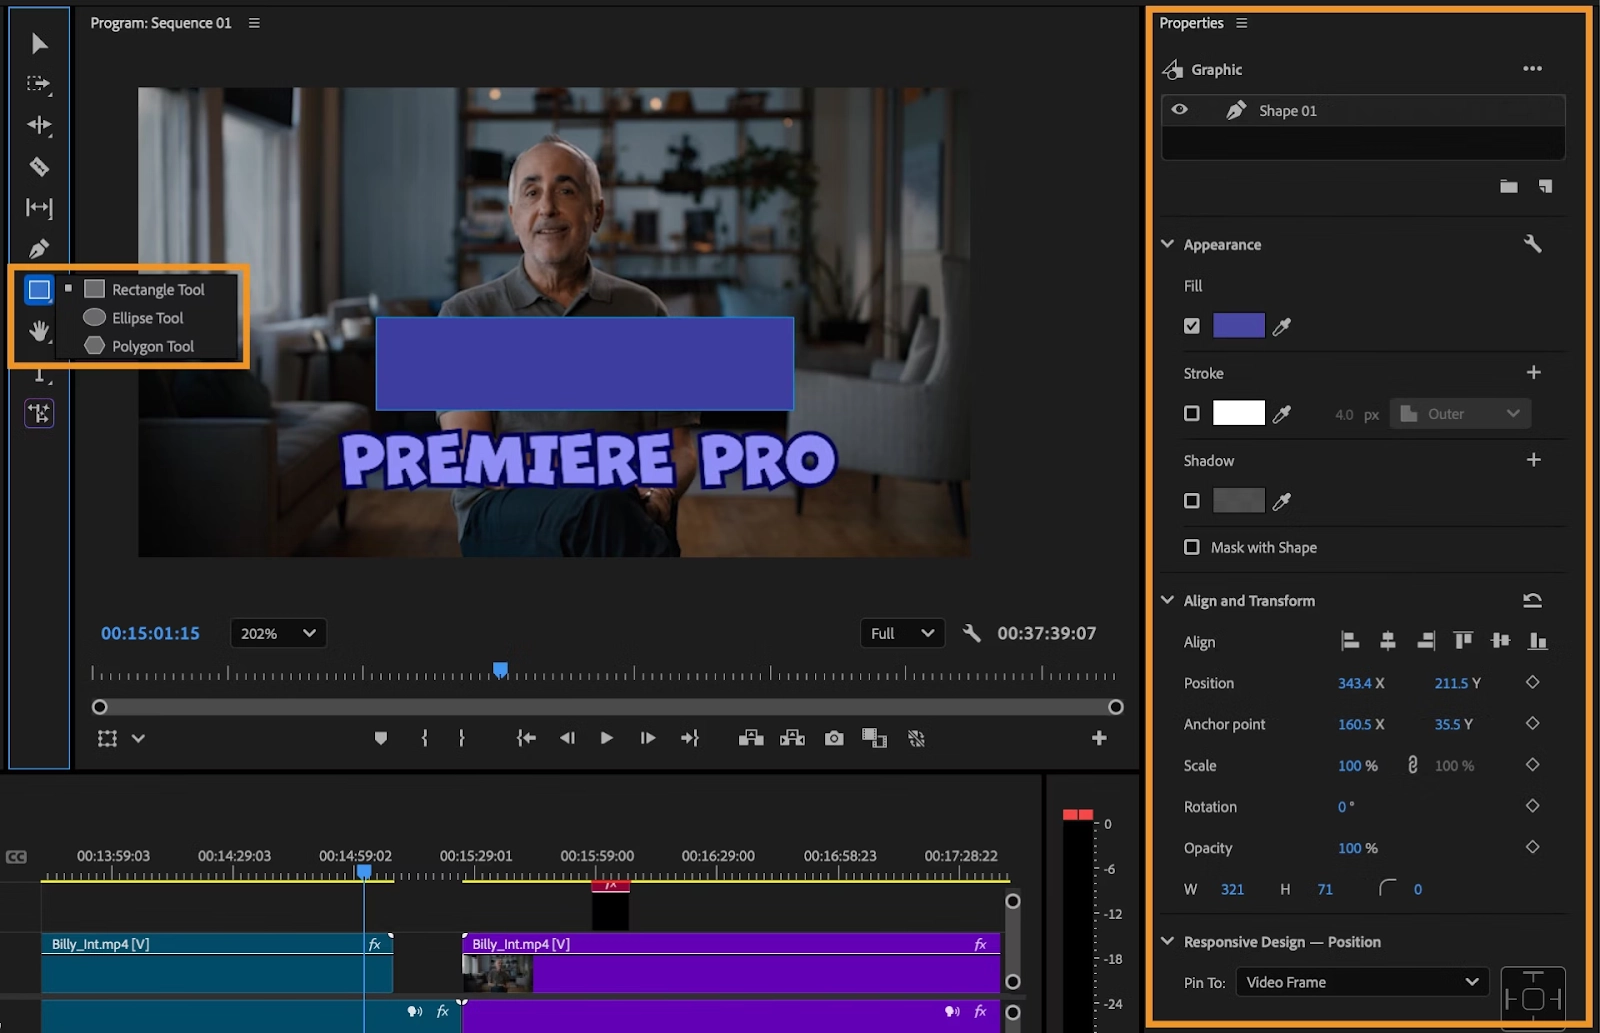Add a marker in the Program monitor
Image resolution: width=1600 pixels, height=1033 pixels.
click(381, 738)
